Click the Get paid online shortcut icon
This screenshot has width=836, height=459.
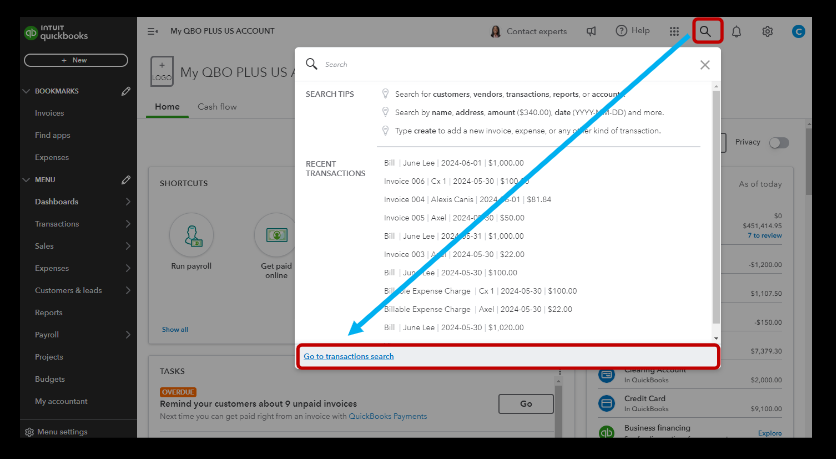click(276, 235)
